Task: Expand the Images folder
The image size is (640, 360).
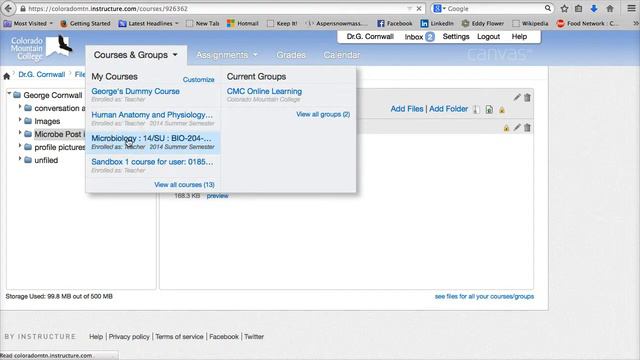Action: (x=20, y=120)
